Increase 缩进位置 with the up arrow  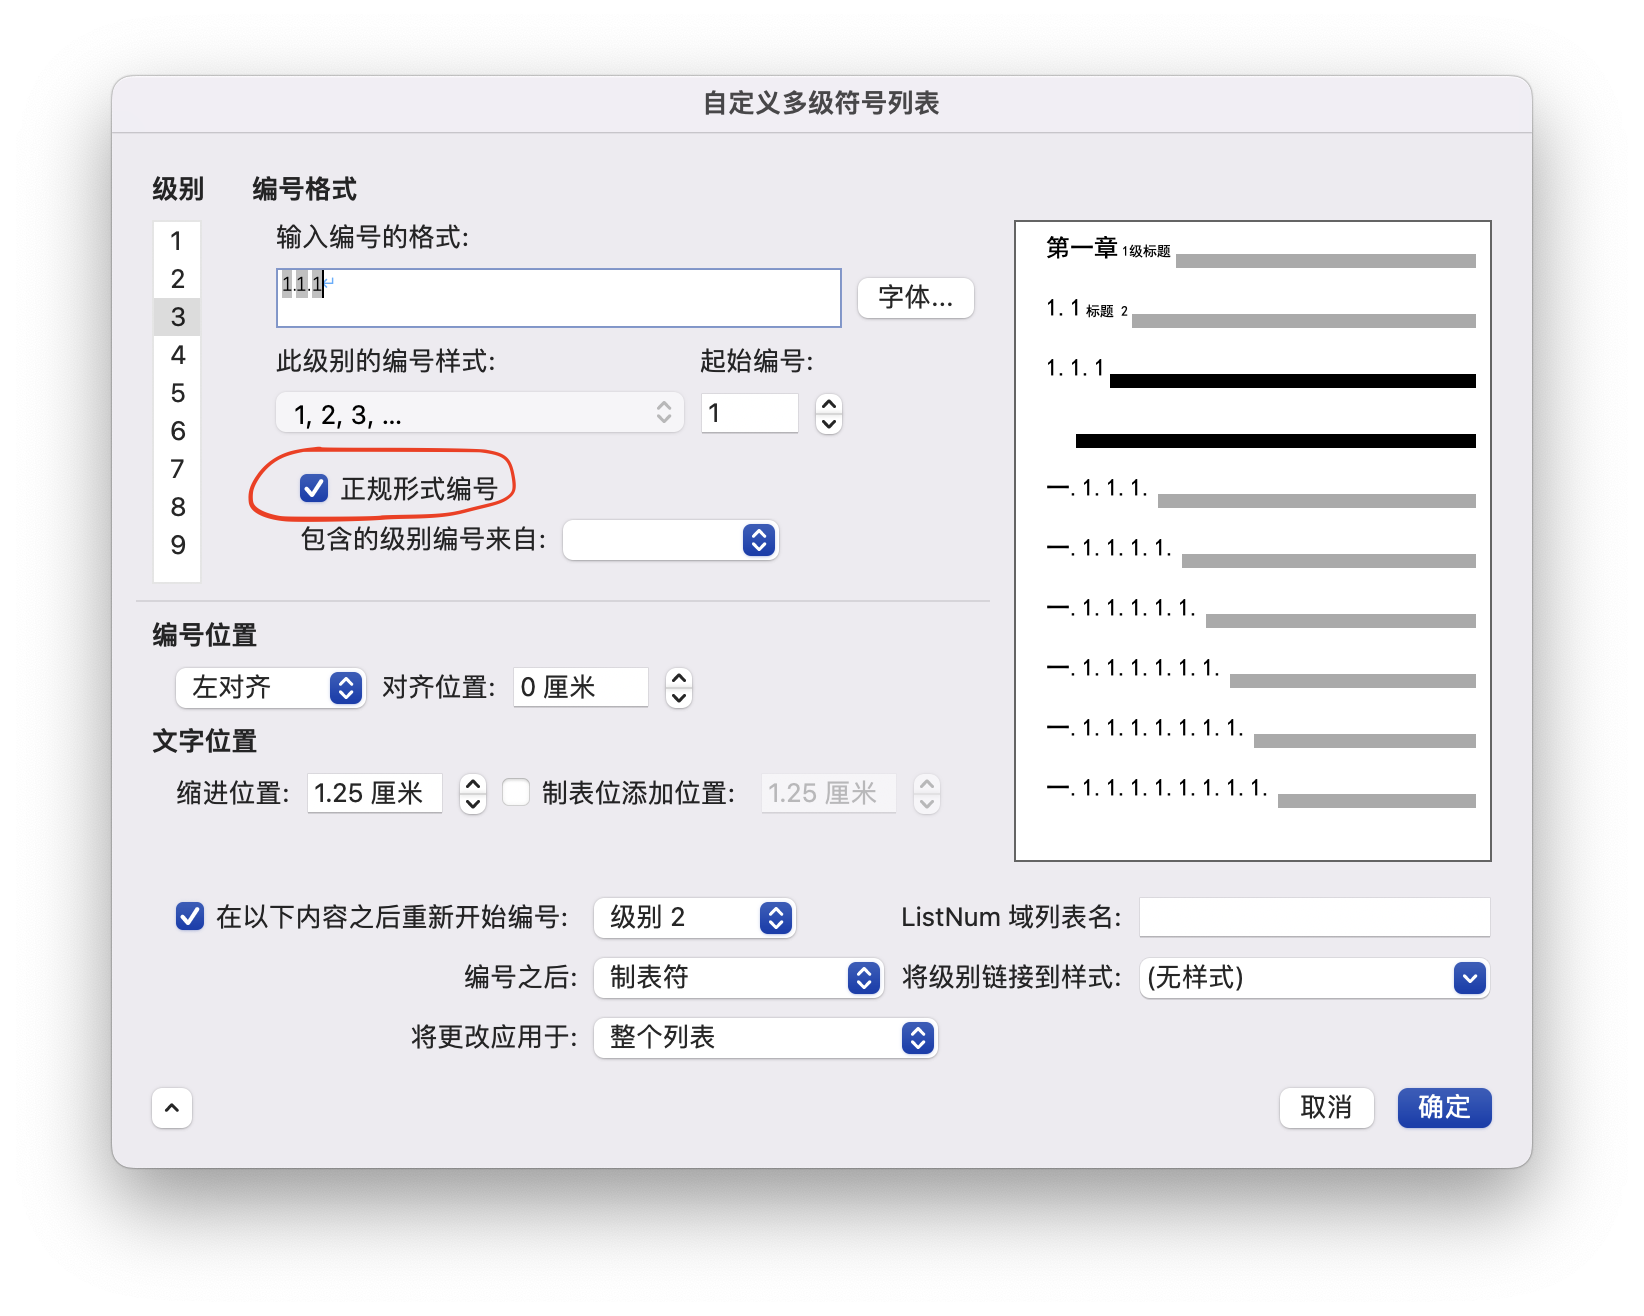(x=473, y=784)
